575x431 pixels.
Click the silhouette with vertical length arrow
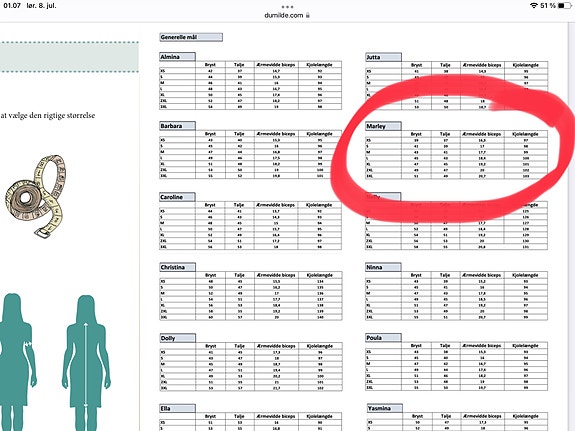point(86,362)
